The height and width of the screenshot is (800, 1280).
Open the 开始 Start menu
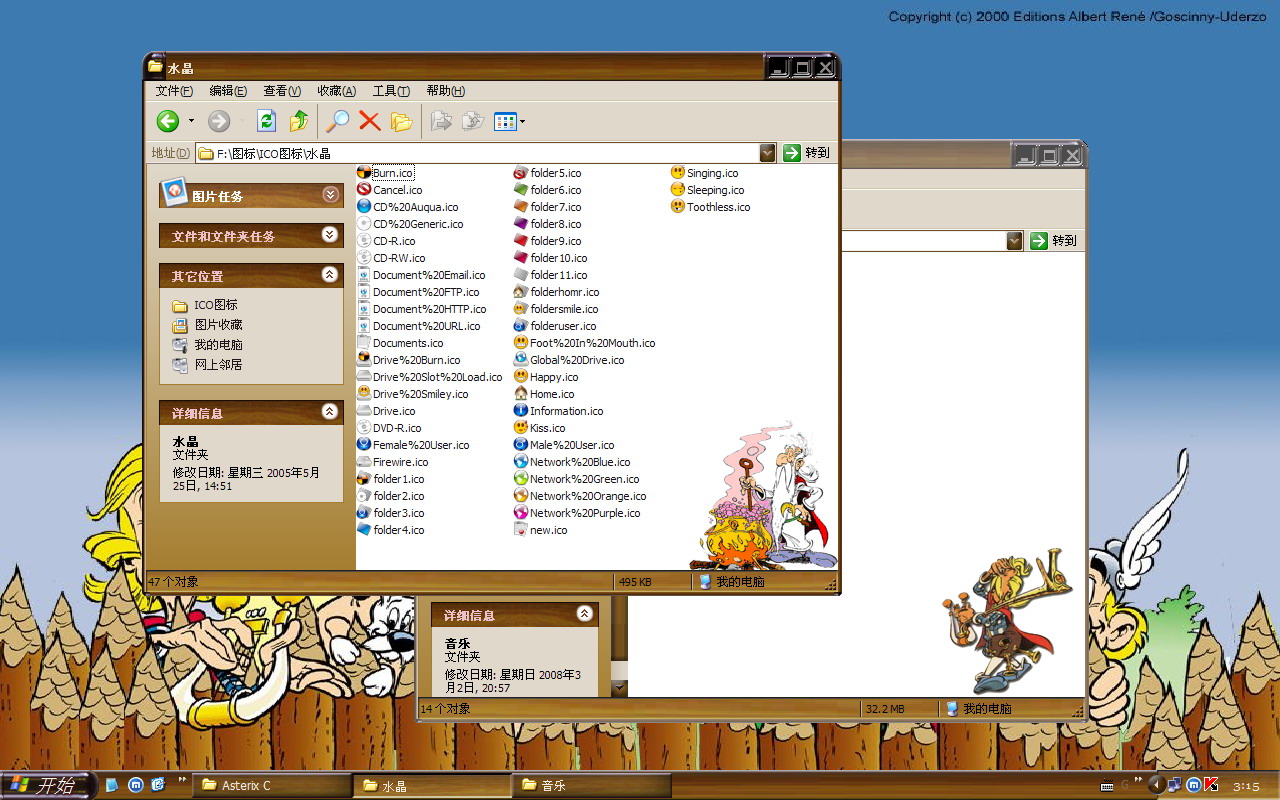pyautogui.click(x=48, y=785)
